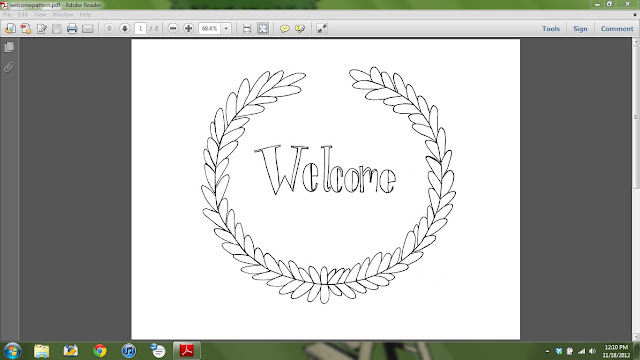This screenshot has height=360, width=640.
Task: Toggle fit one full page icon
Action: tap(263, 29)
